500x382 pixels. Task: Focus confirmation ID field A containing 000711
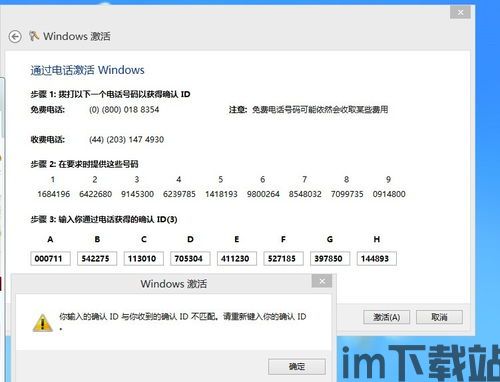click(50, 258)
